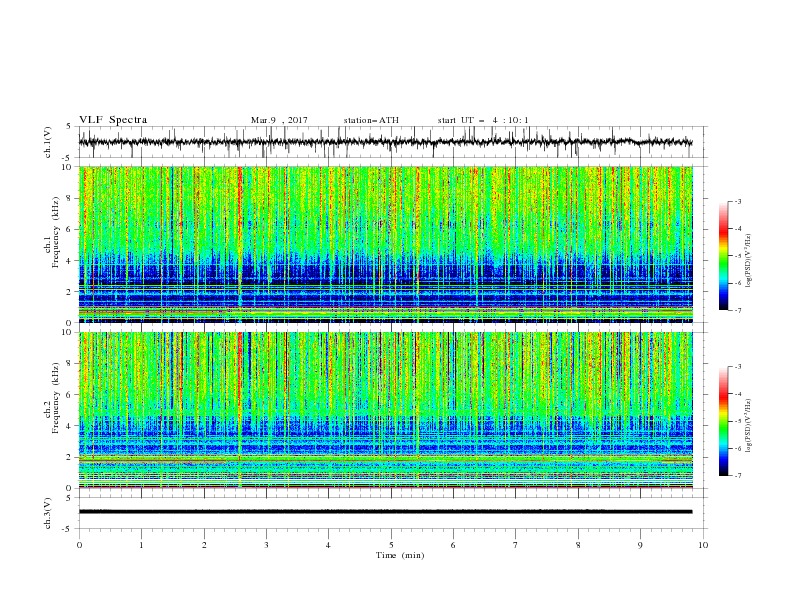792x612 pixels.
Task: Click the time axis tick label "5"
Action: [x=391, y=545]
